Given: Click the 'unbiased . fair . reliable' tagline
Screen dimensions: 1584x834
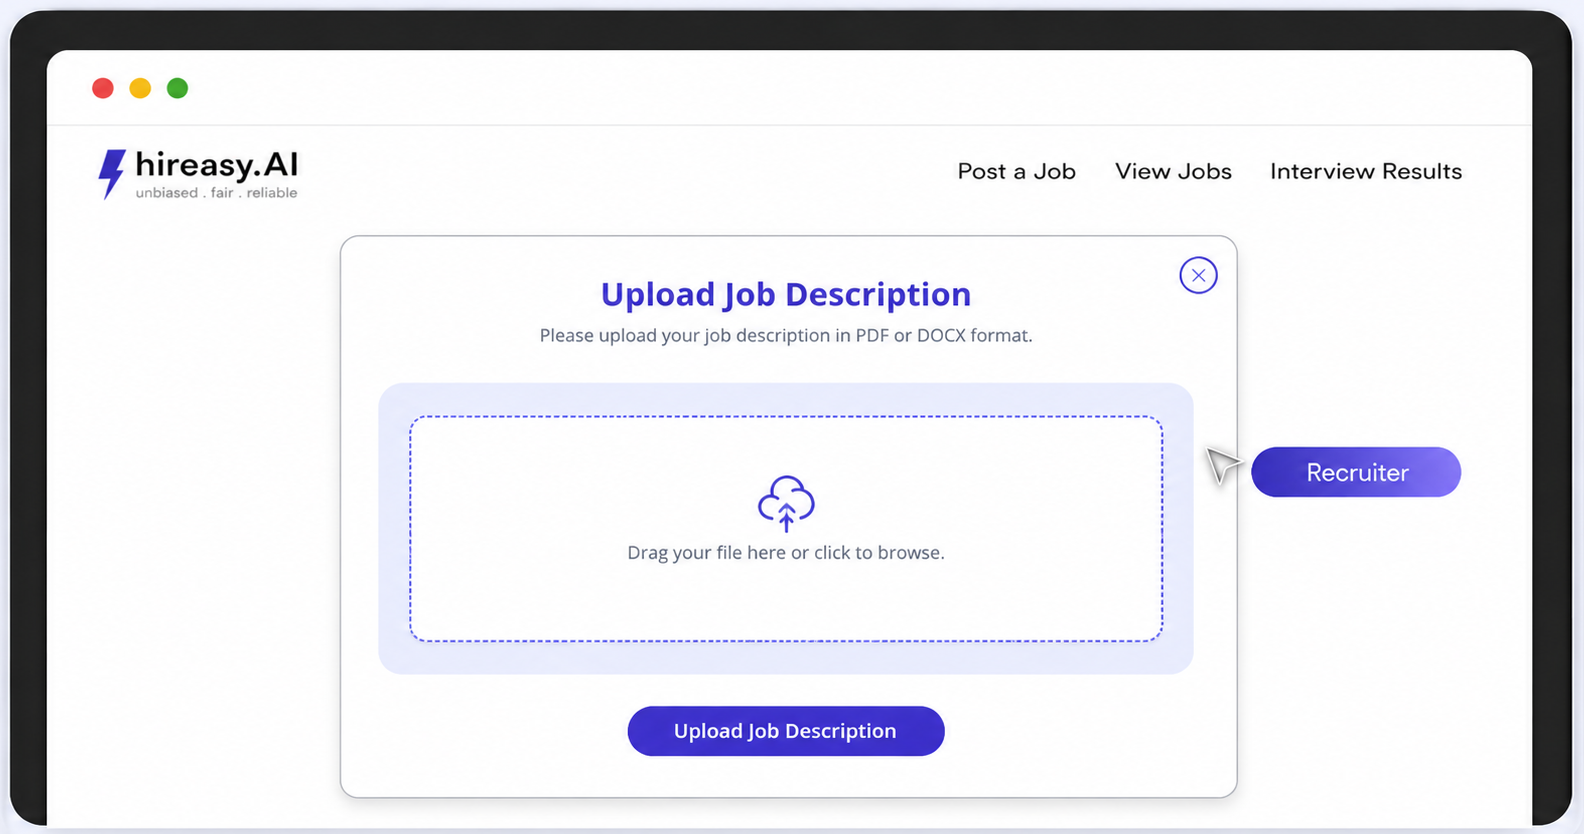Looking at the screenshot, I should click(x=216, y=193).
